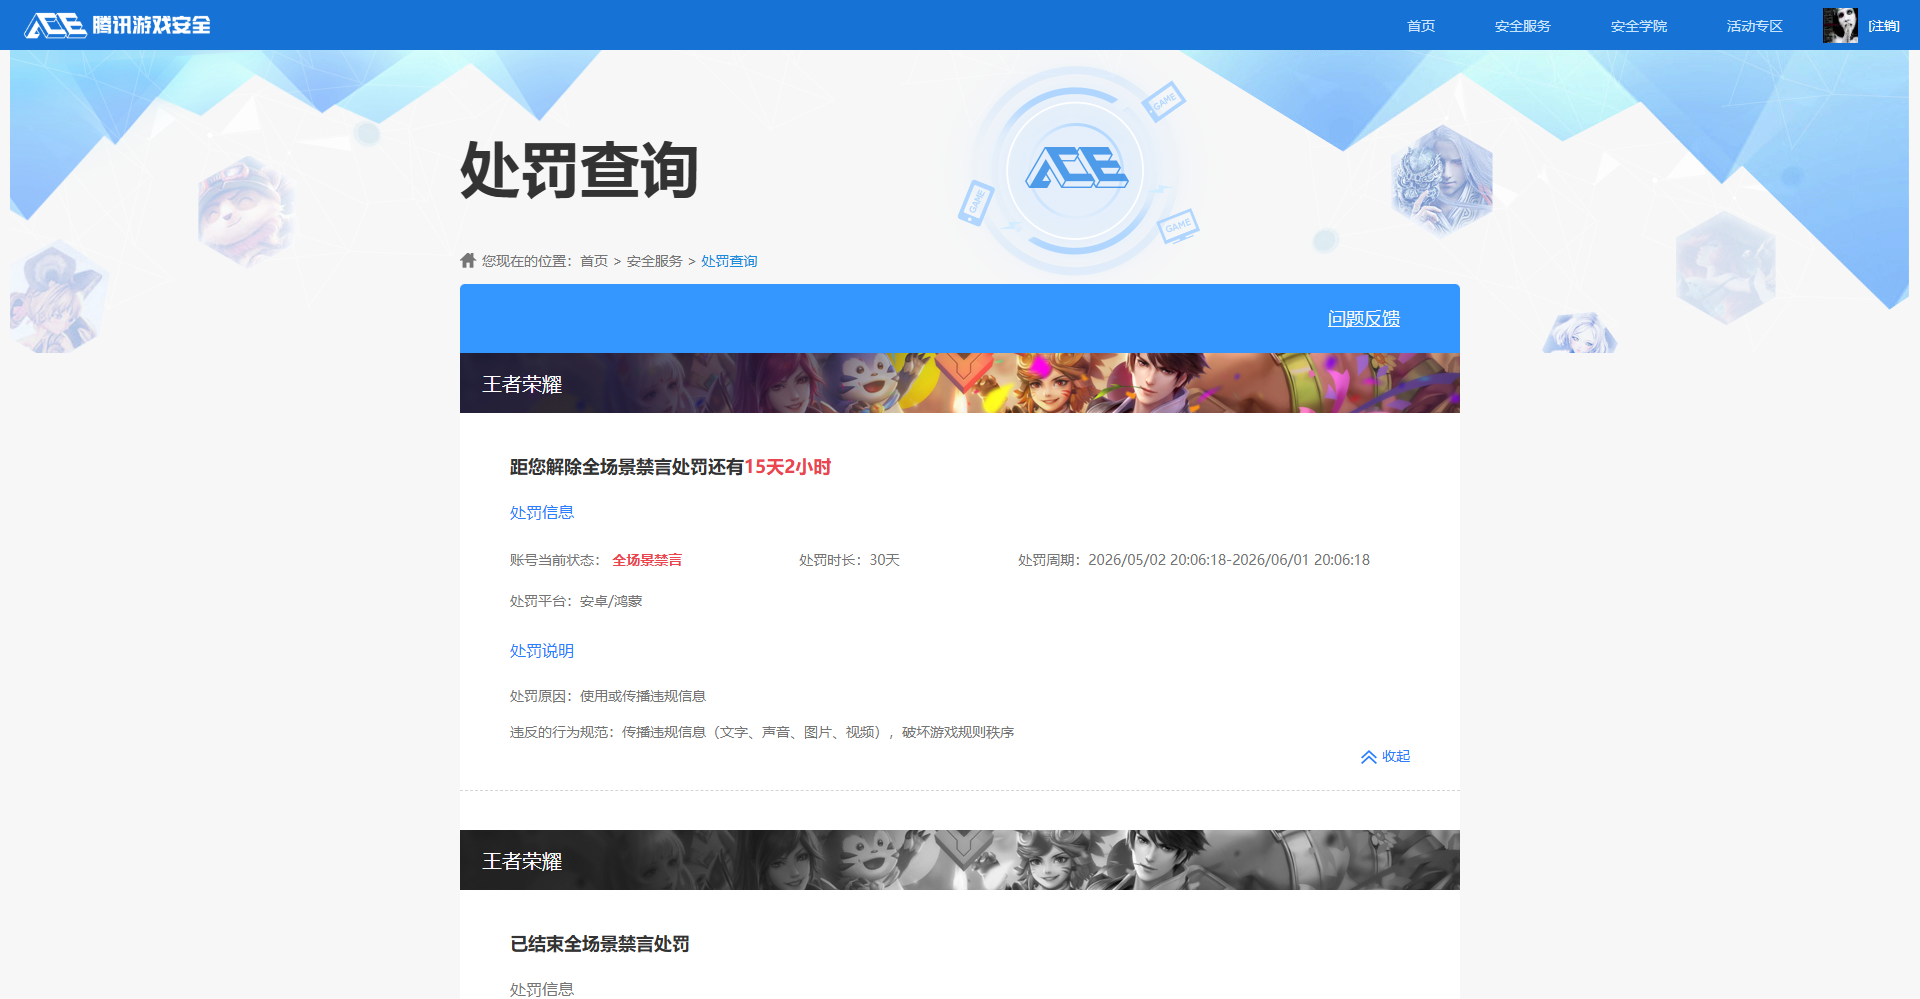Click the 处罚平台：安卓/鸿蒙 text
Screen dimensions: 1920x999
click(576, 601)
